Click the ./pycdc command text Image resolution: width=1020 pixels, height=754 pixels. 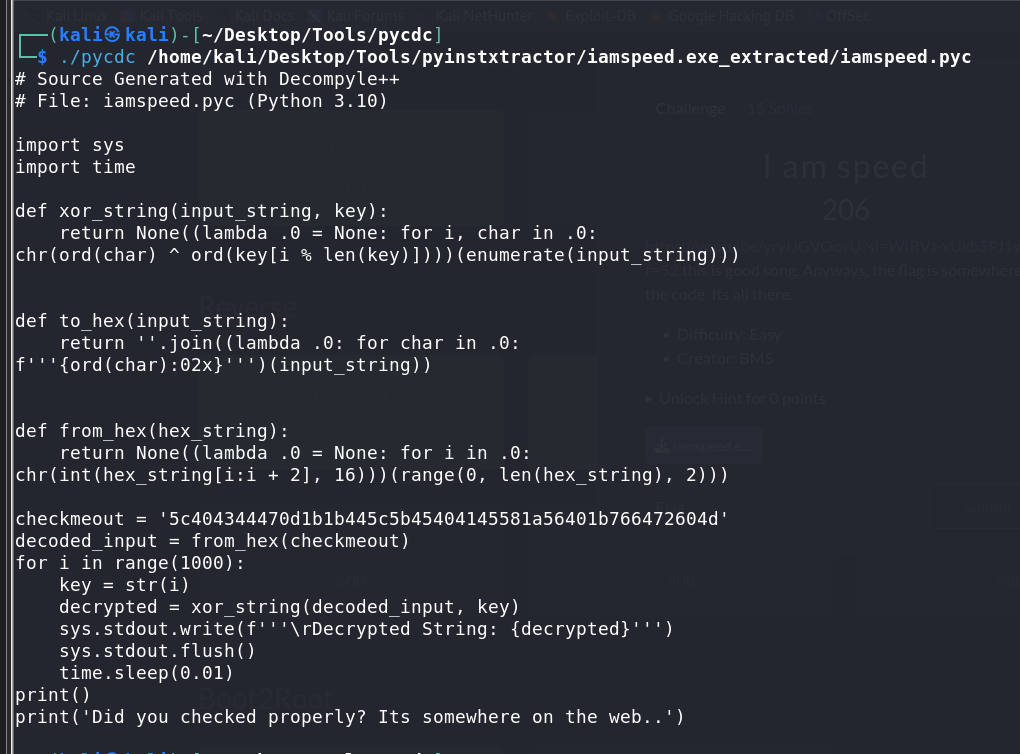[98, 57]
